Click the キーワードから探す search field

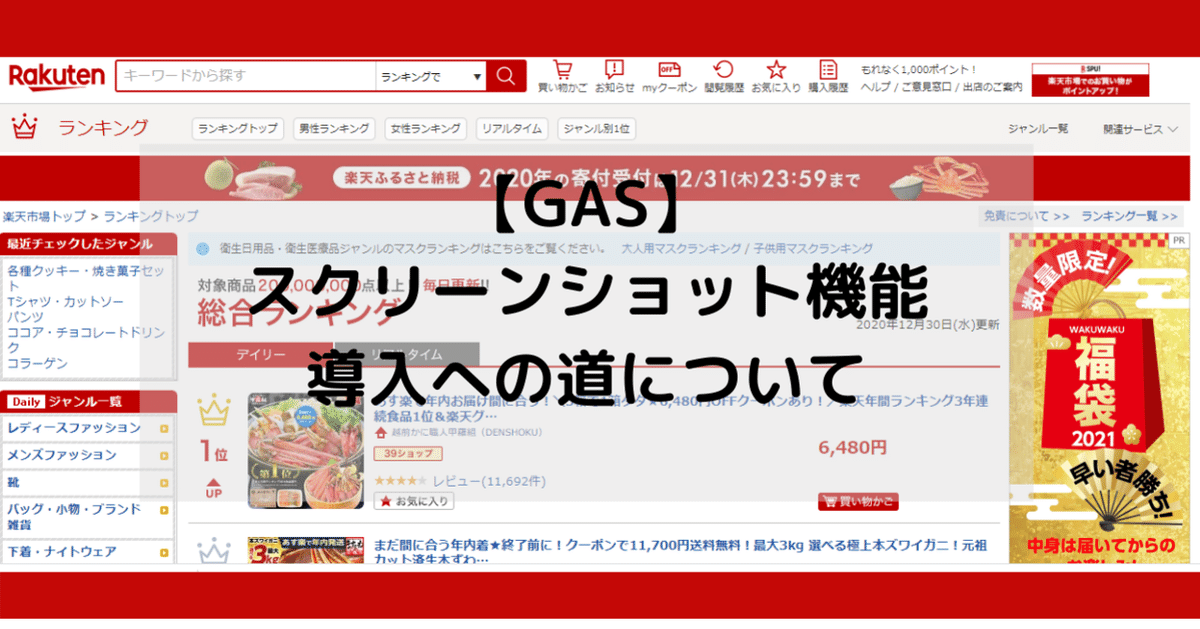(246, 76)
